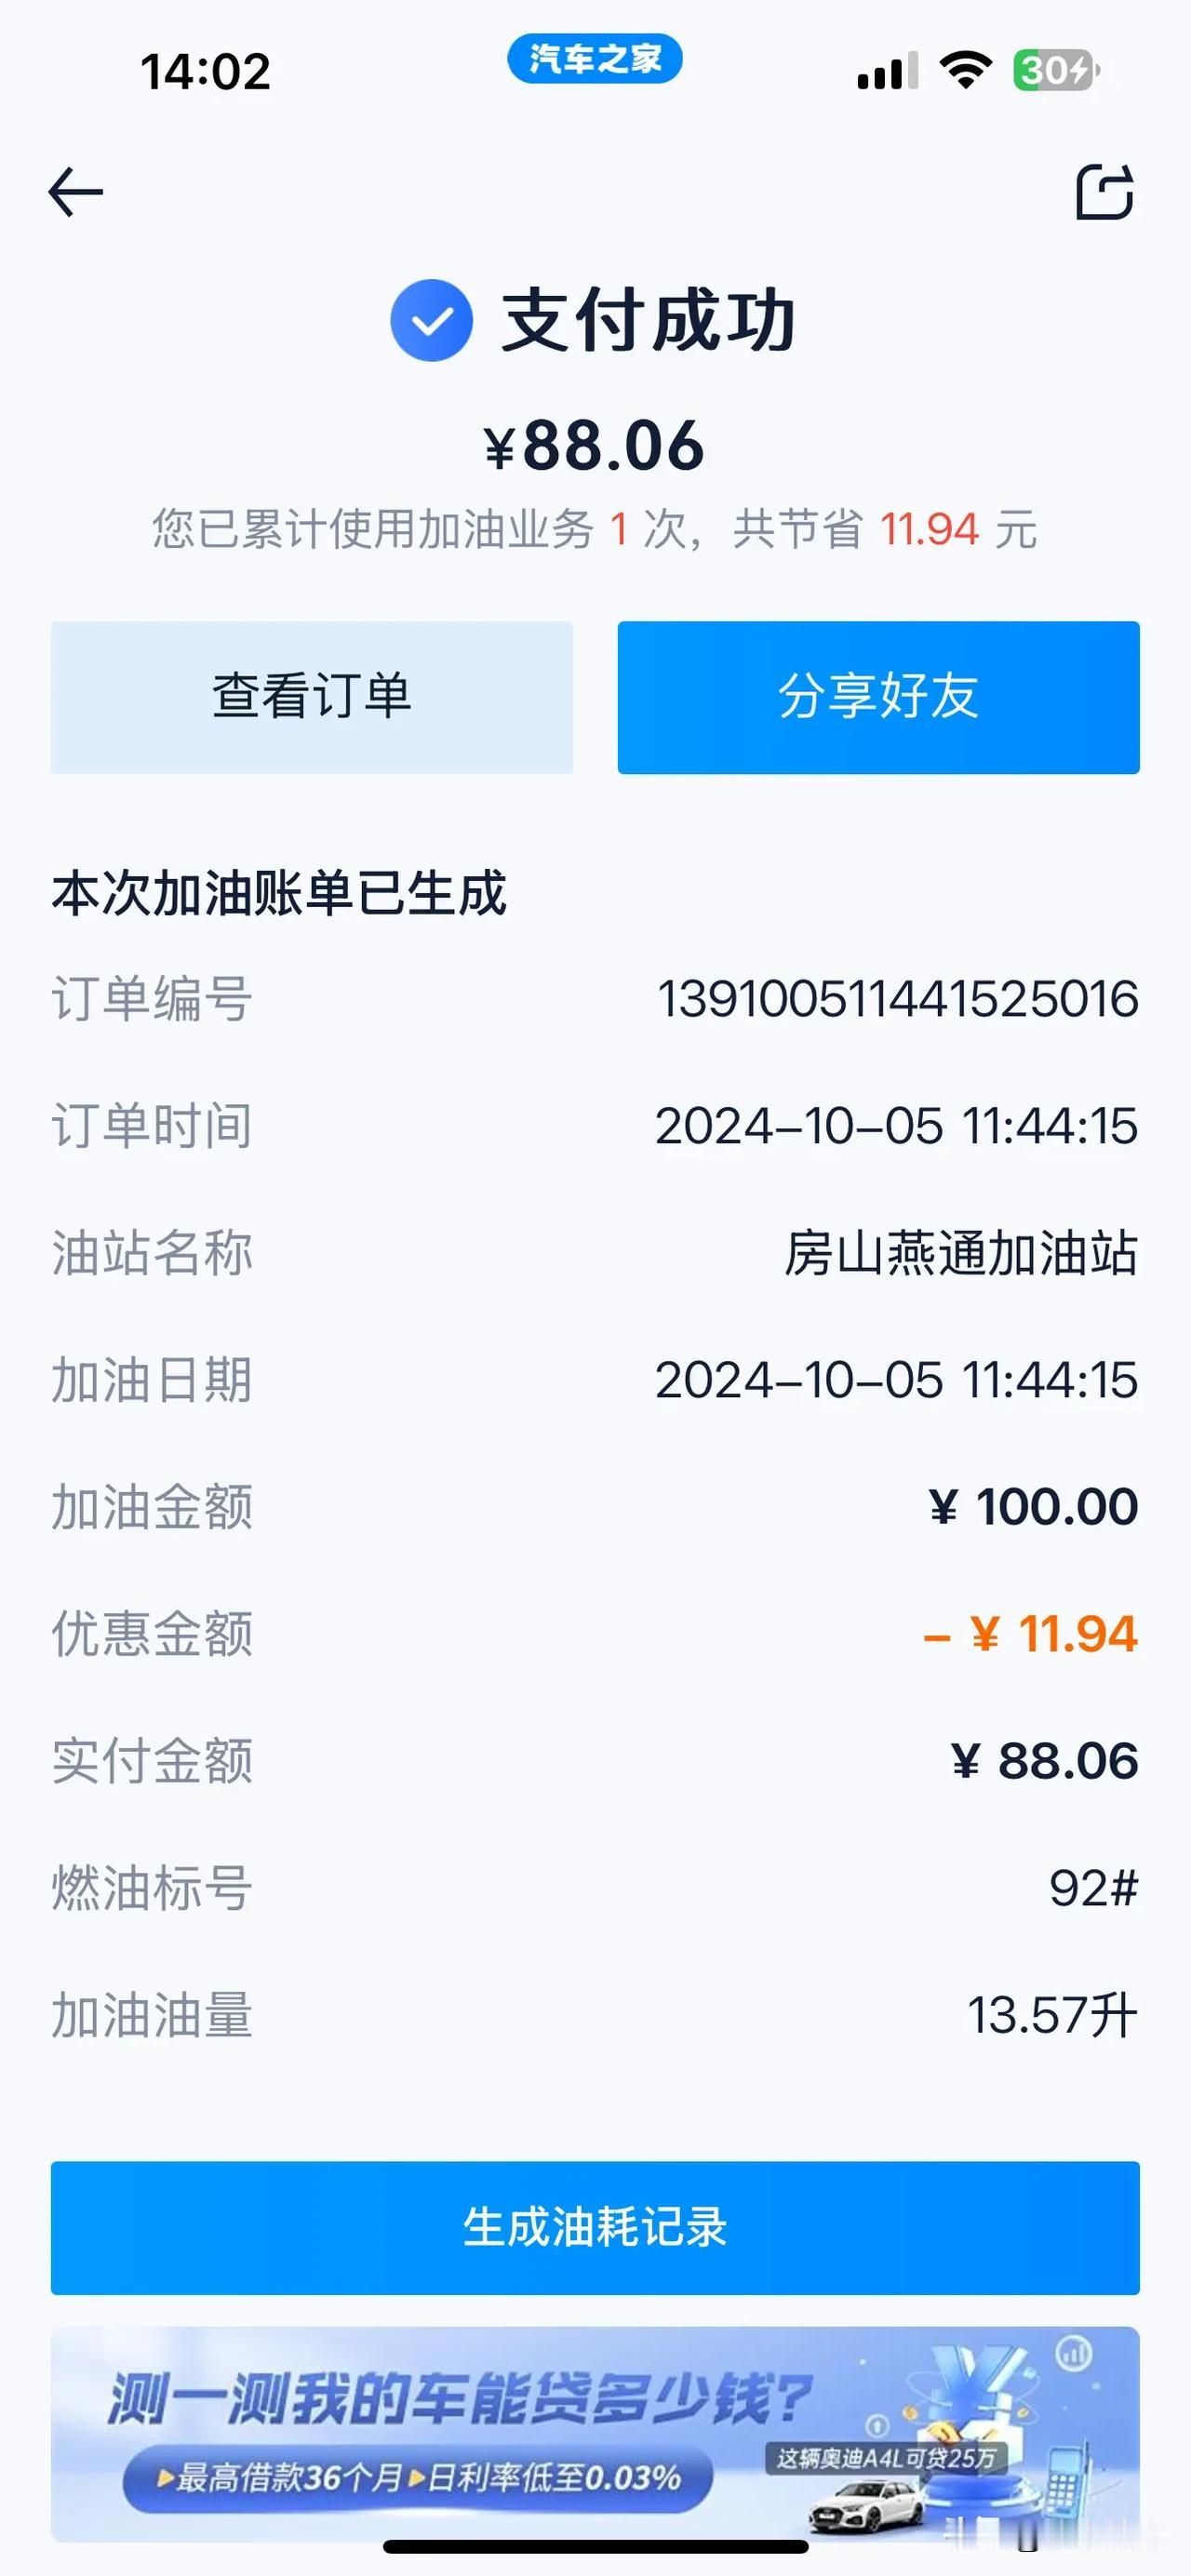View order via 查看订单 button
Image resolution: width=1191 pixels, height=2576 pixels.
[312, 697]
